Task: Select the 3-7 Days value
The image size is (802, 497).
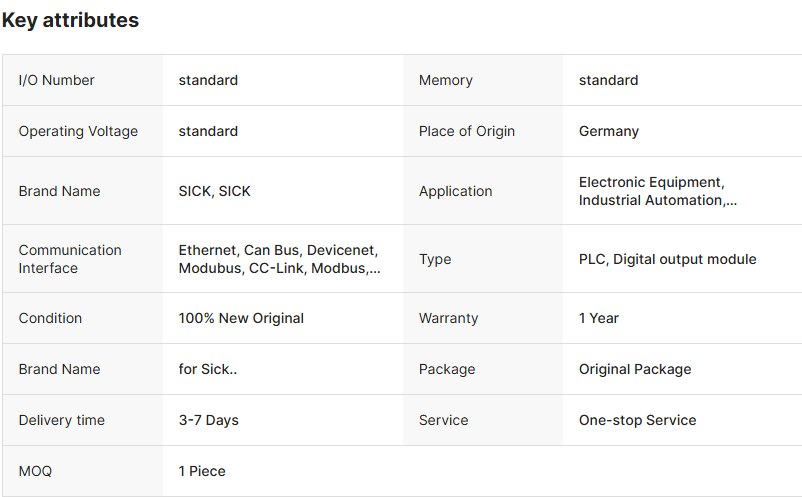Action: tap(208, 420)
